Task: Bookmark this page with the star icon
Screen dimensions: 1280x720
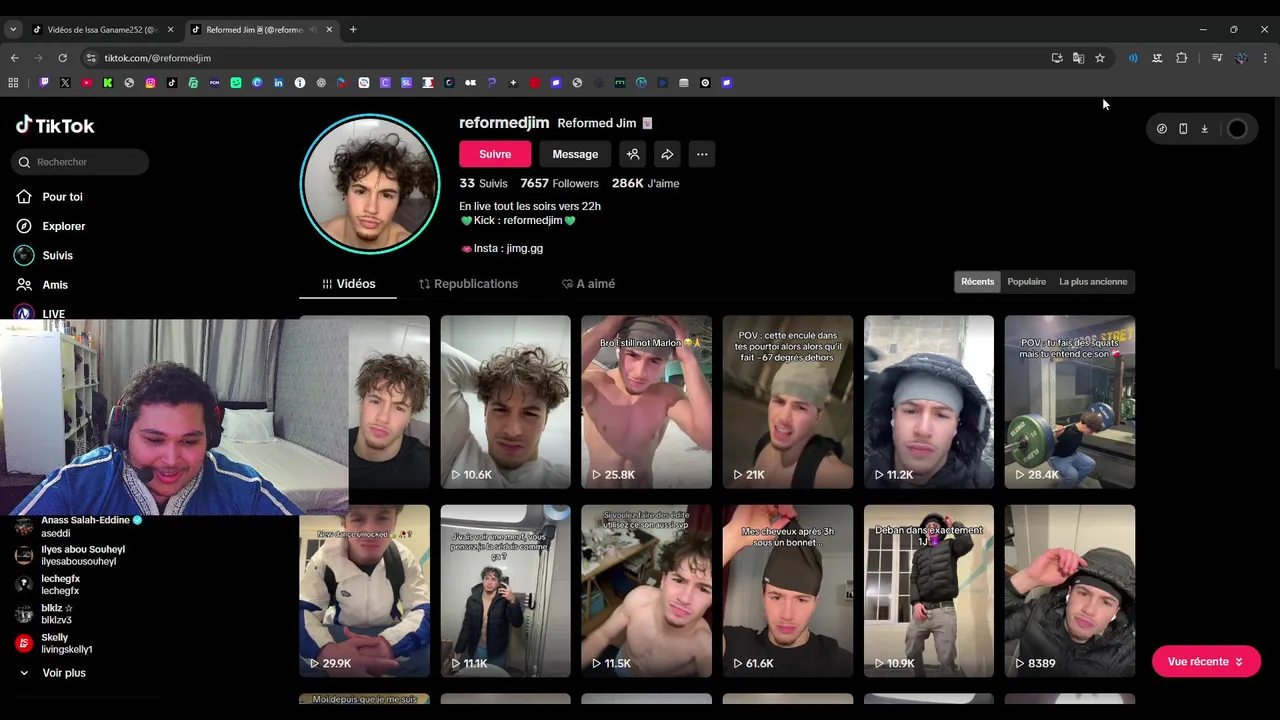Action: (x=1100, y=58)
